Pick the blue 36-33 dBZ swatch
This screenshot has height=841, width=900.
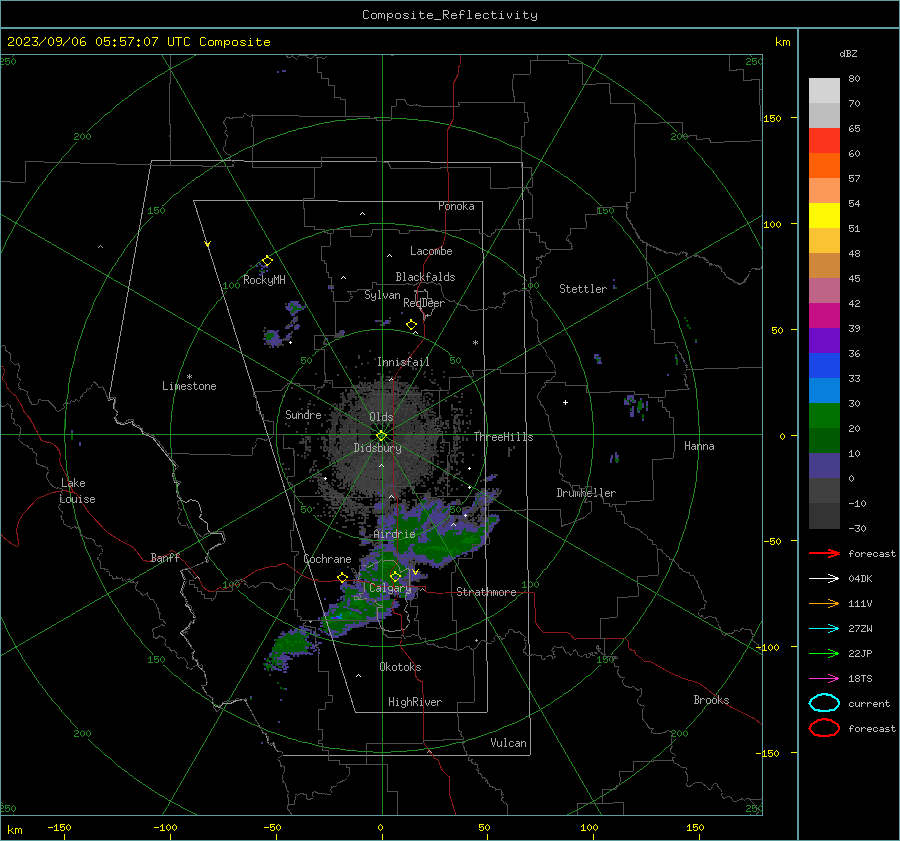click(824, 366)
